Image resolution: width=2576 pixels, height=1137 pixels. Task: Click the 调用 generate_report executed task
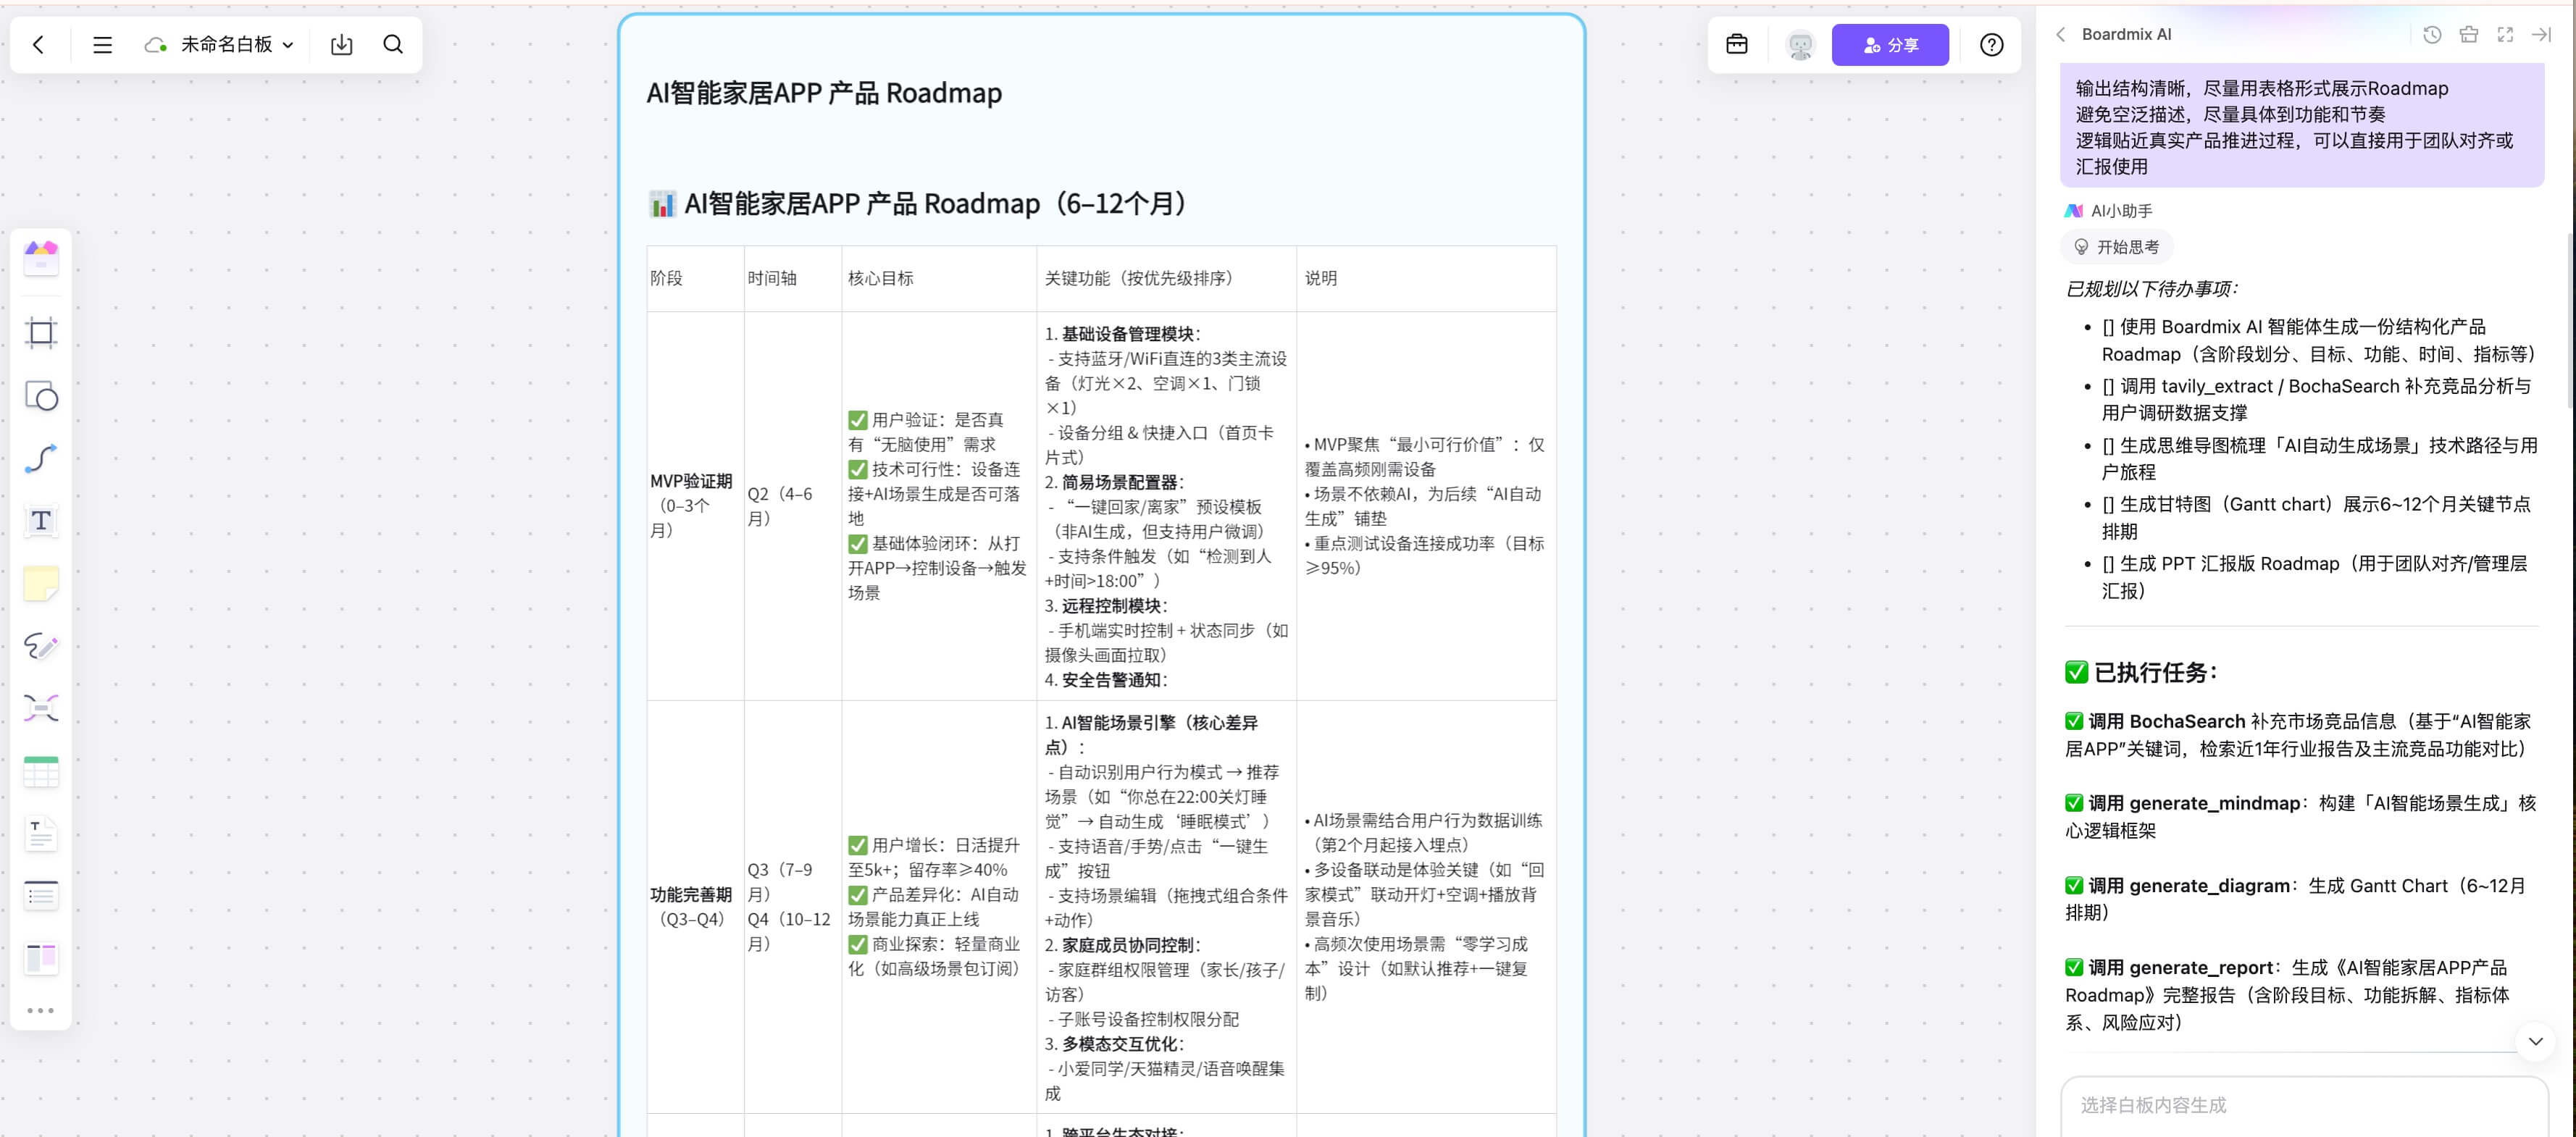click(x=2288, y=995)
